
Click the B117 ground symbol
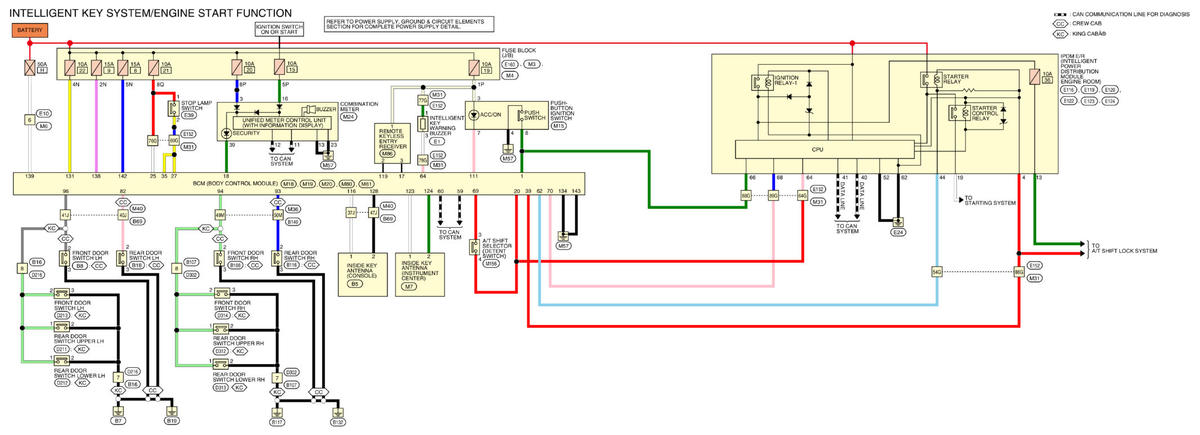pyautogui.click(x=277, y=412)
